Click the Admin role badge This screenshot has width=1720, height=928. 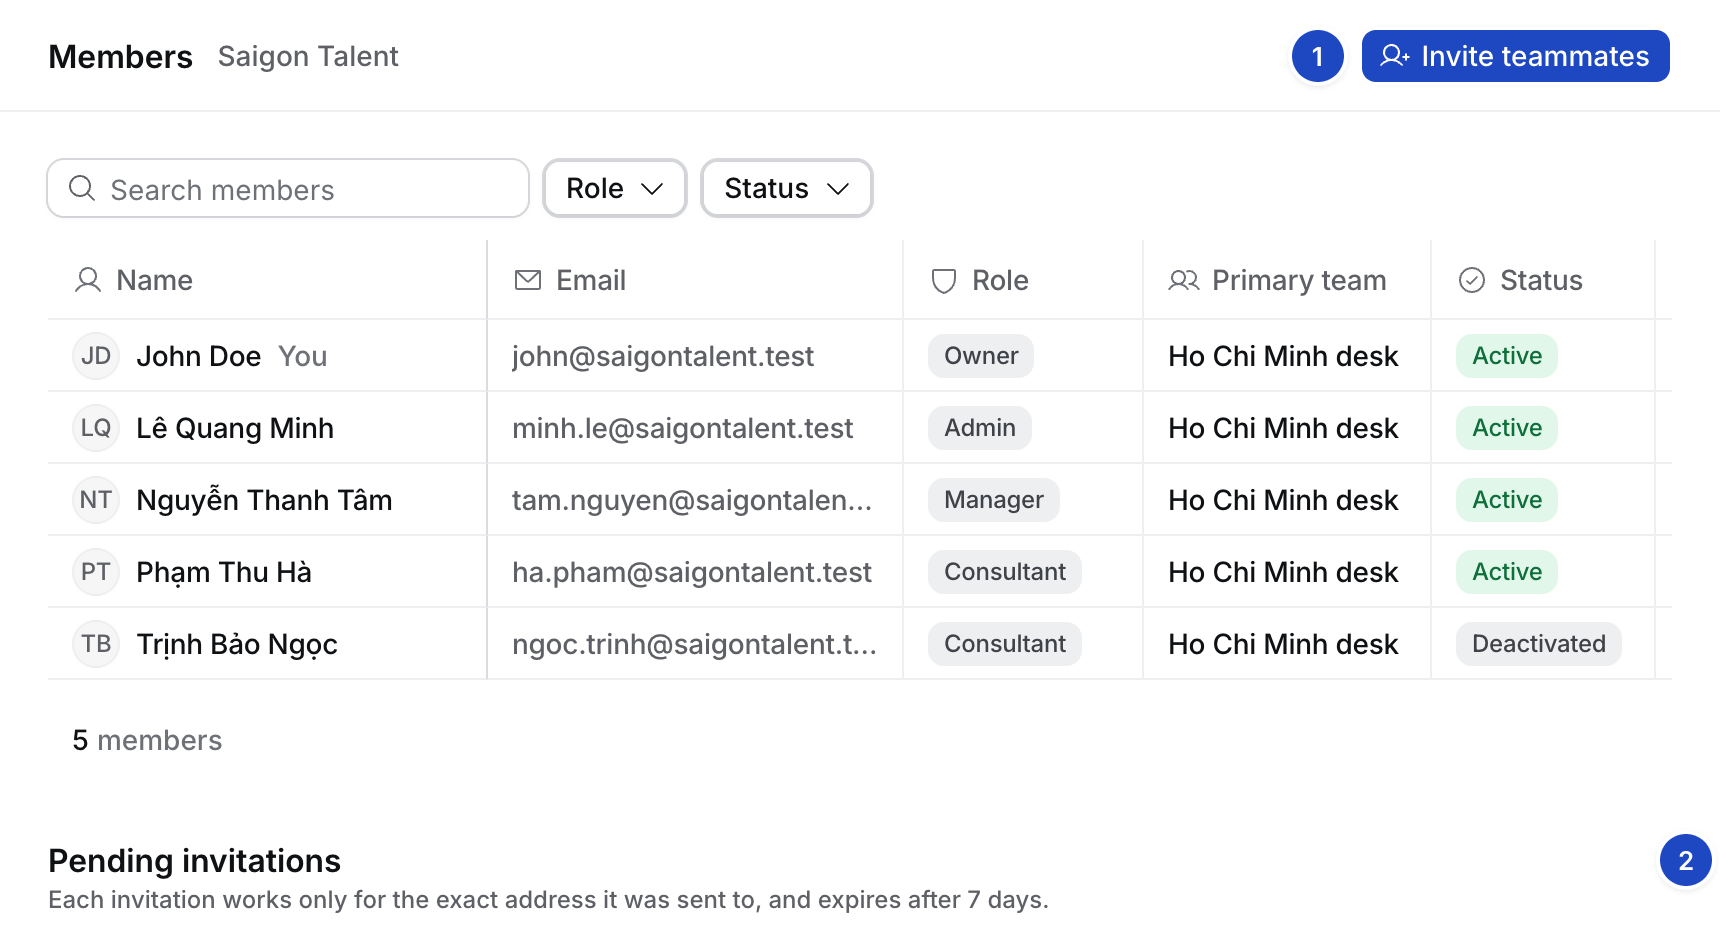pyautogui.click(x=980, y=428)
